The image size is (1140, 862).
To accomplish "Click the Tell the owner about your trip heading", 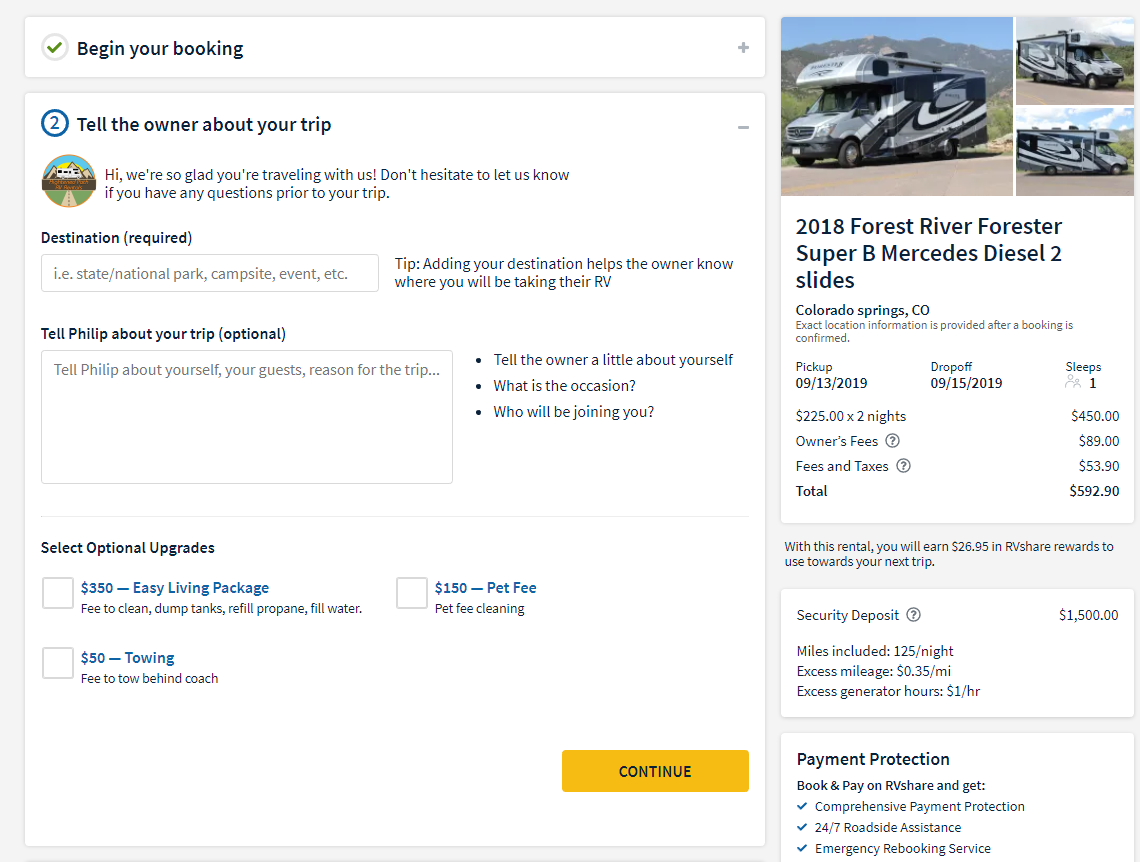I will [x=204, y=124].
